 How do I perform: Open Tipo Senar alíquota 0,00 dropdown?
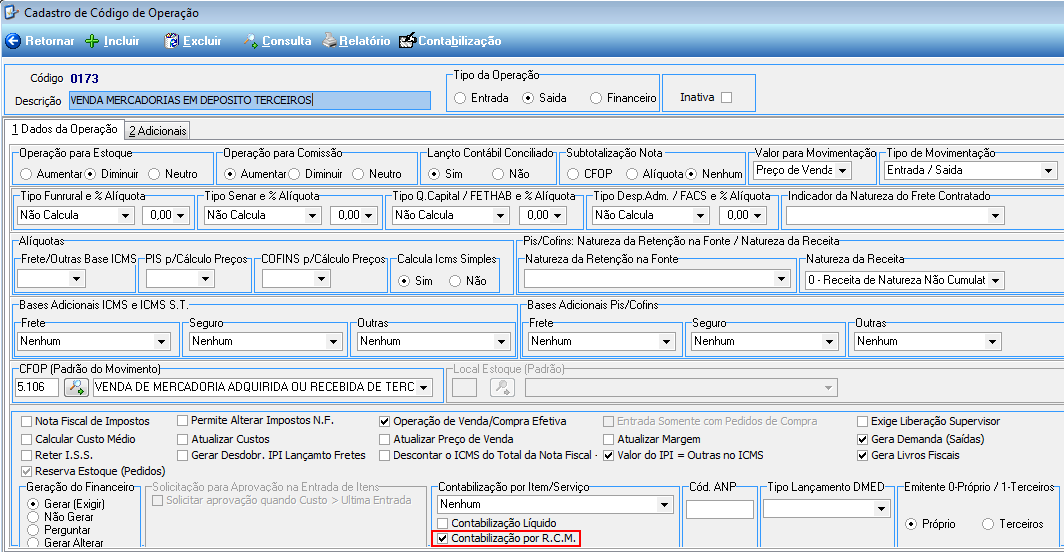(x=370, y=215)
